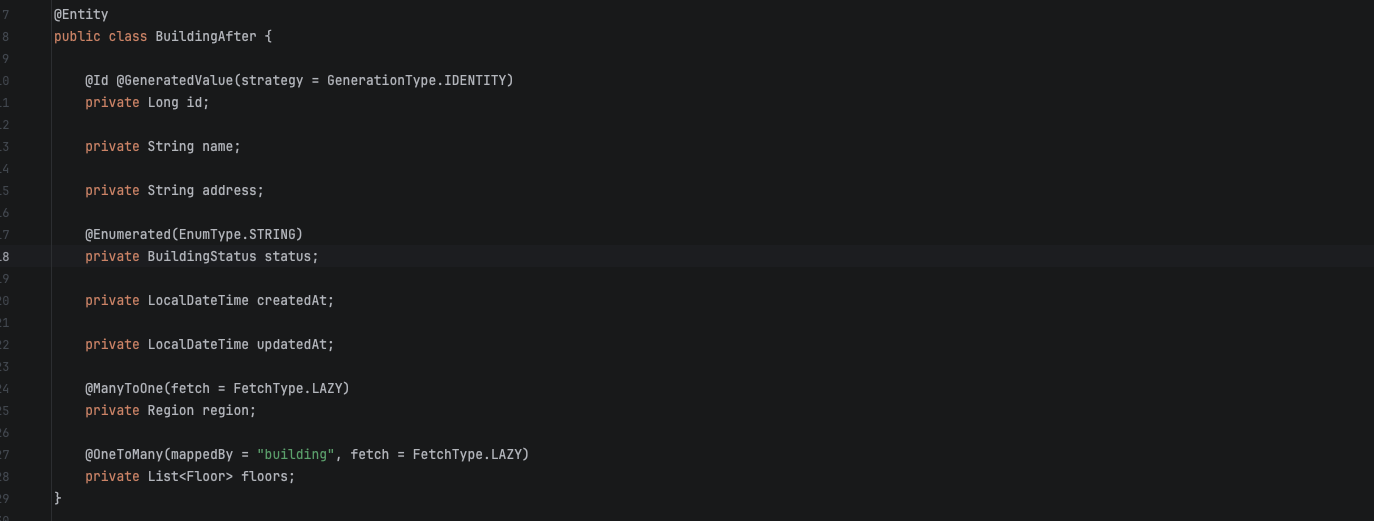Click the Region type in the field declaration
The height and width of the screenshot is (521, 1374).
click(171, 411)
